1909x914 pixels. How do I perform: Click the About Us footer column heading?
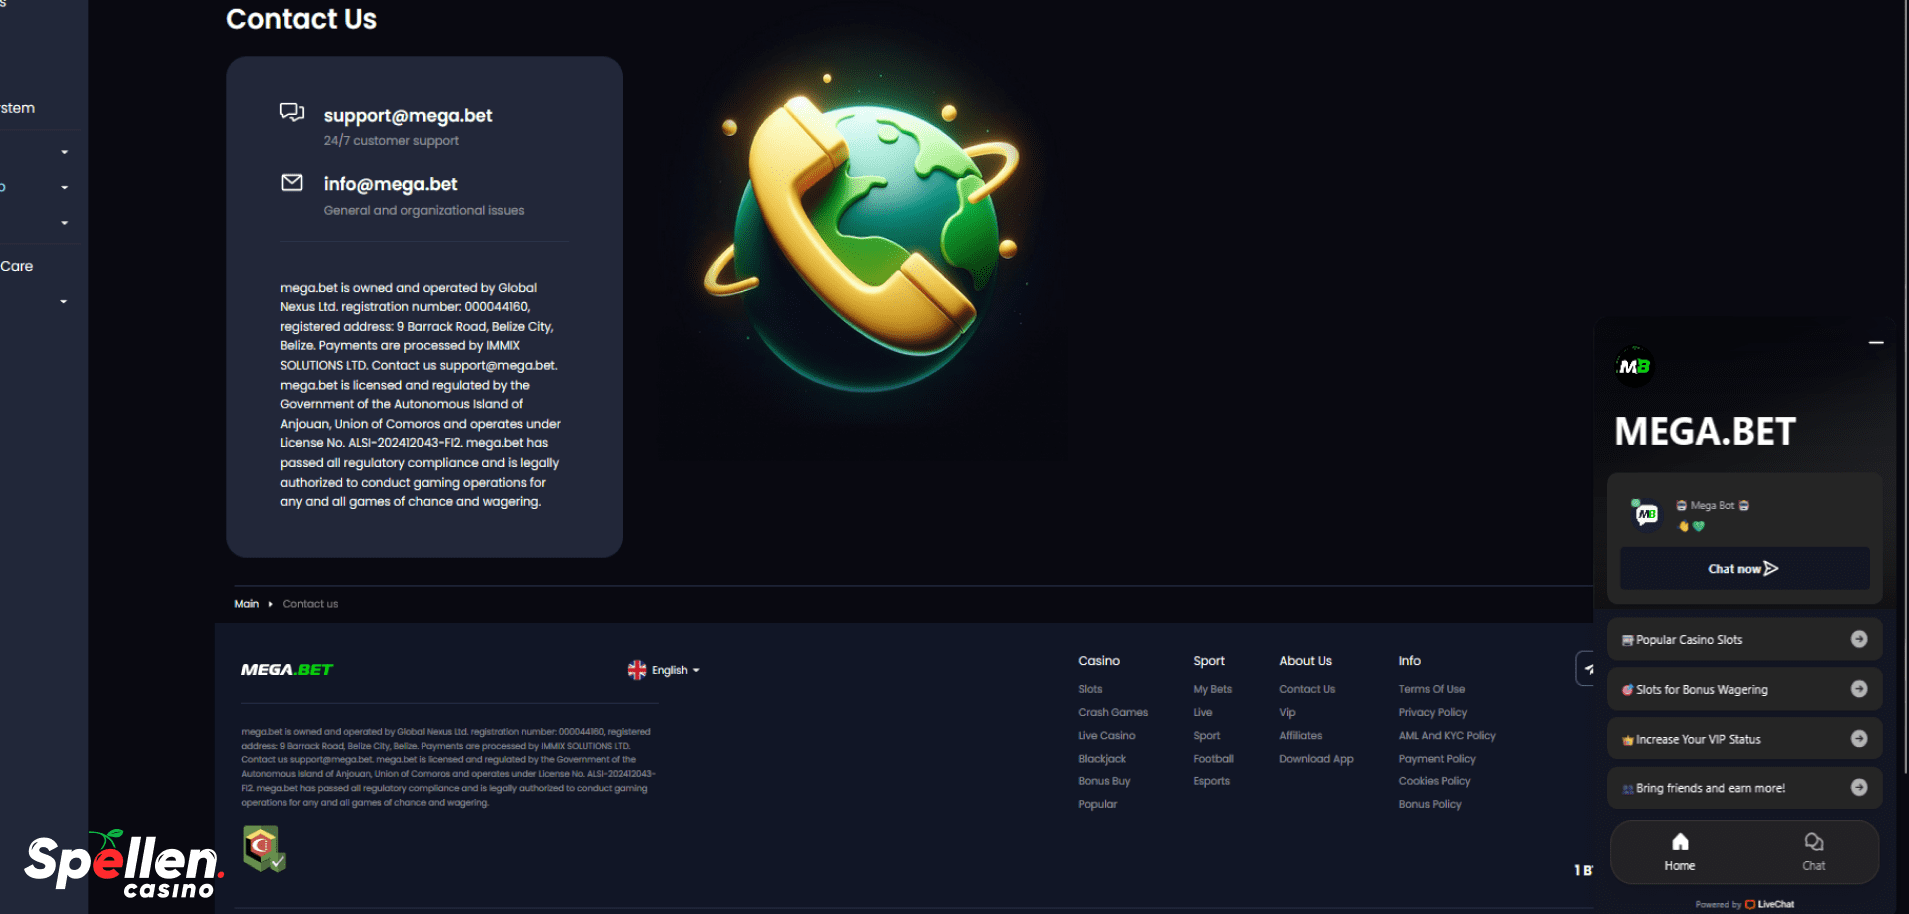(1305, 661)
